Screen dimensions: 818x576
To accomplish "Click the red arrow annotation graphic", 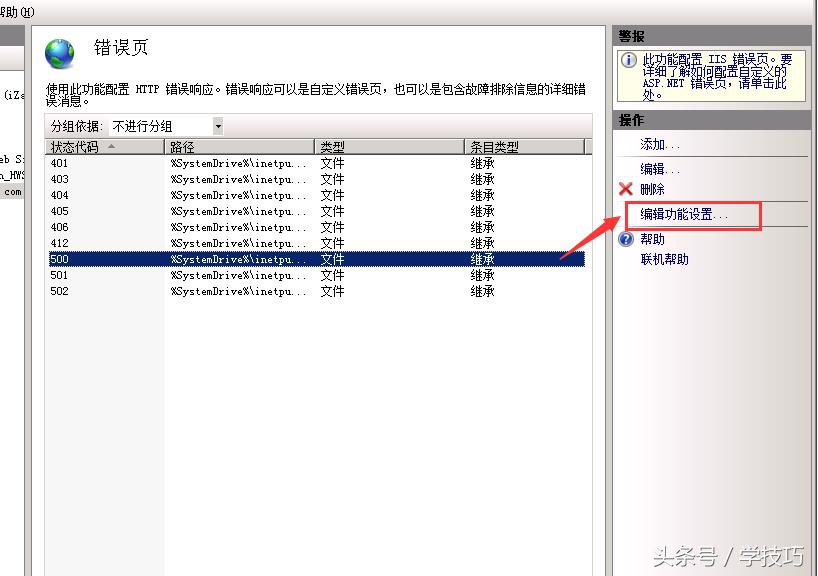I will coord(590,240).
